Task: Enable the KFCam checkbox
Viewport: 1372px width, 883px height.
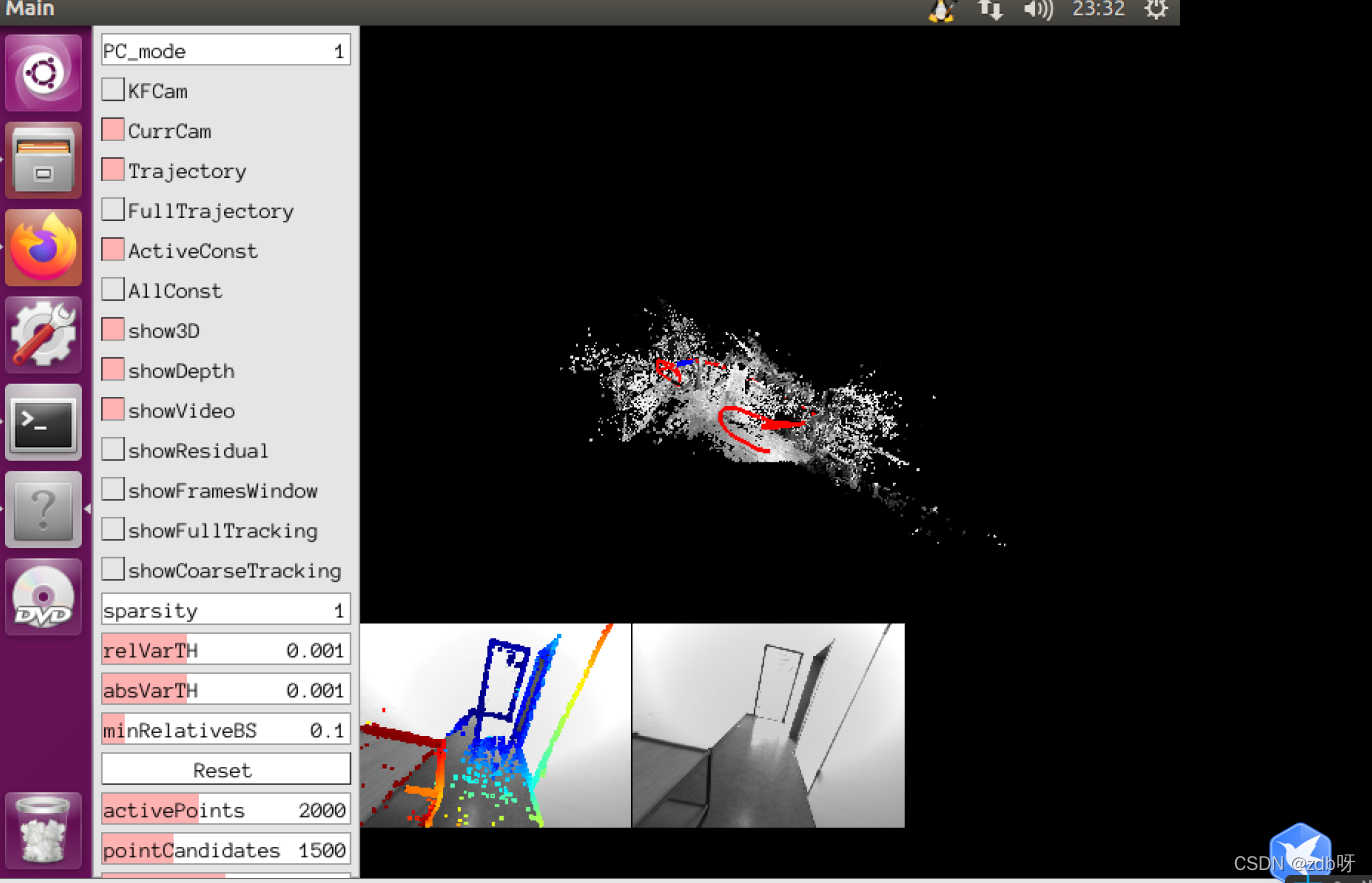Action: coord(113,90)
